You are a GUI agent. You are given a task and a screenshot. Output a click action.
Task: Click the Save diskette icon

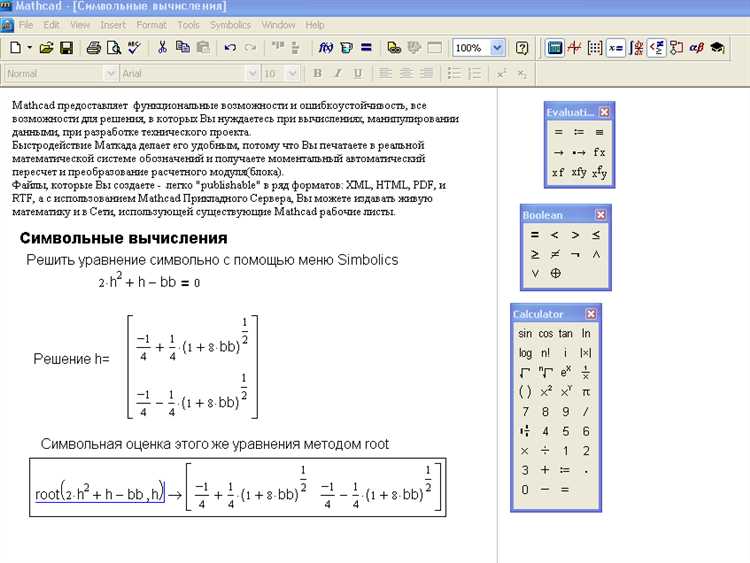66,47
